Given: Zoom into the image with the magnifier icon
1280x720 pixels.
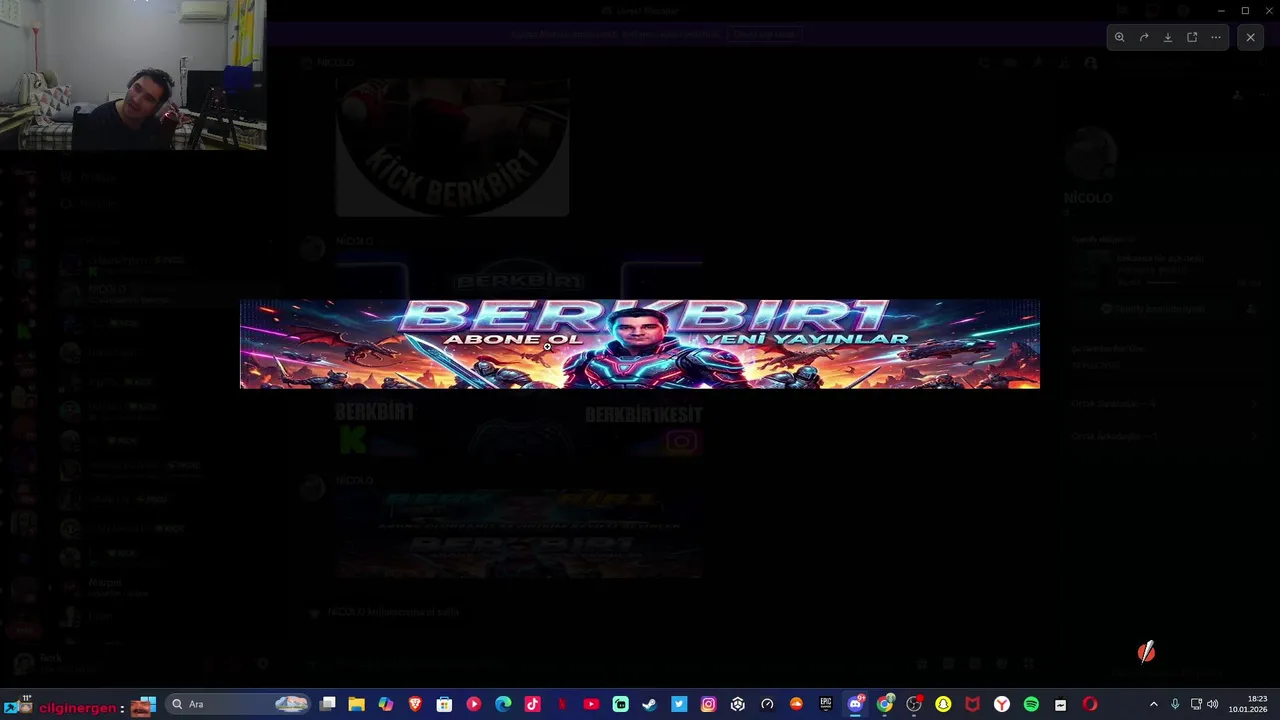Looking at the screenshot, I should tap(1120, 37).
